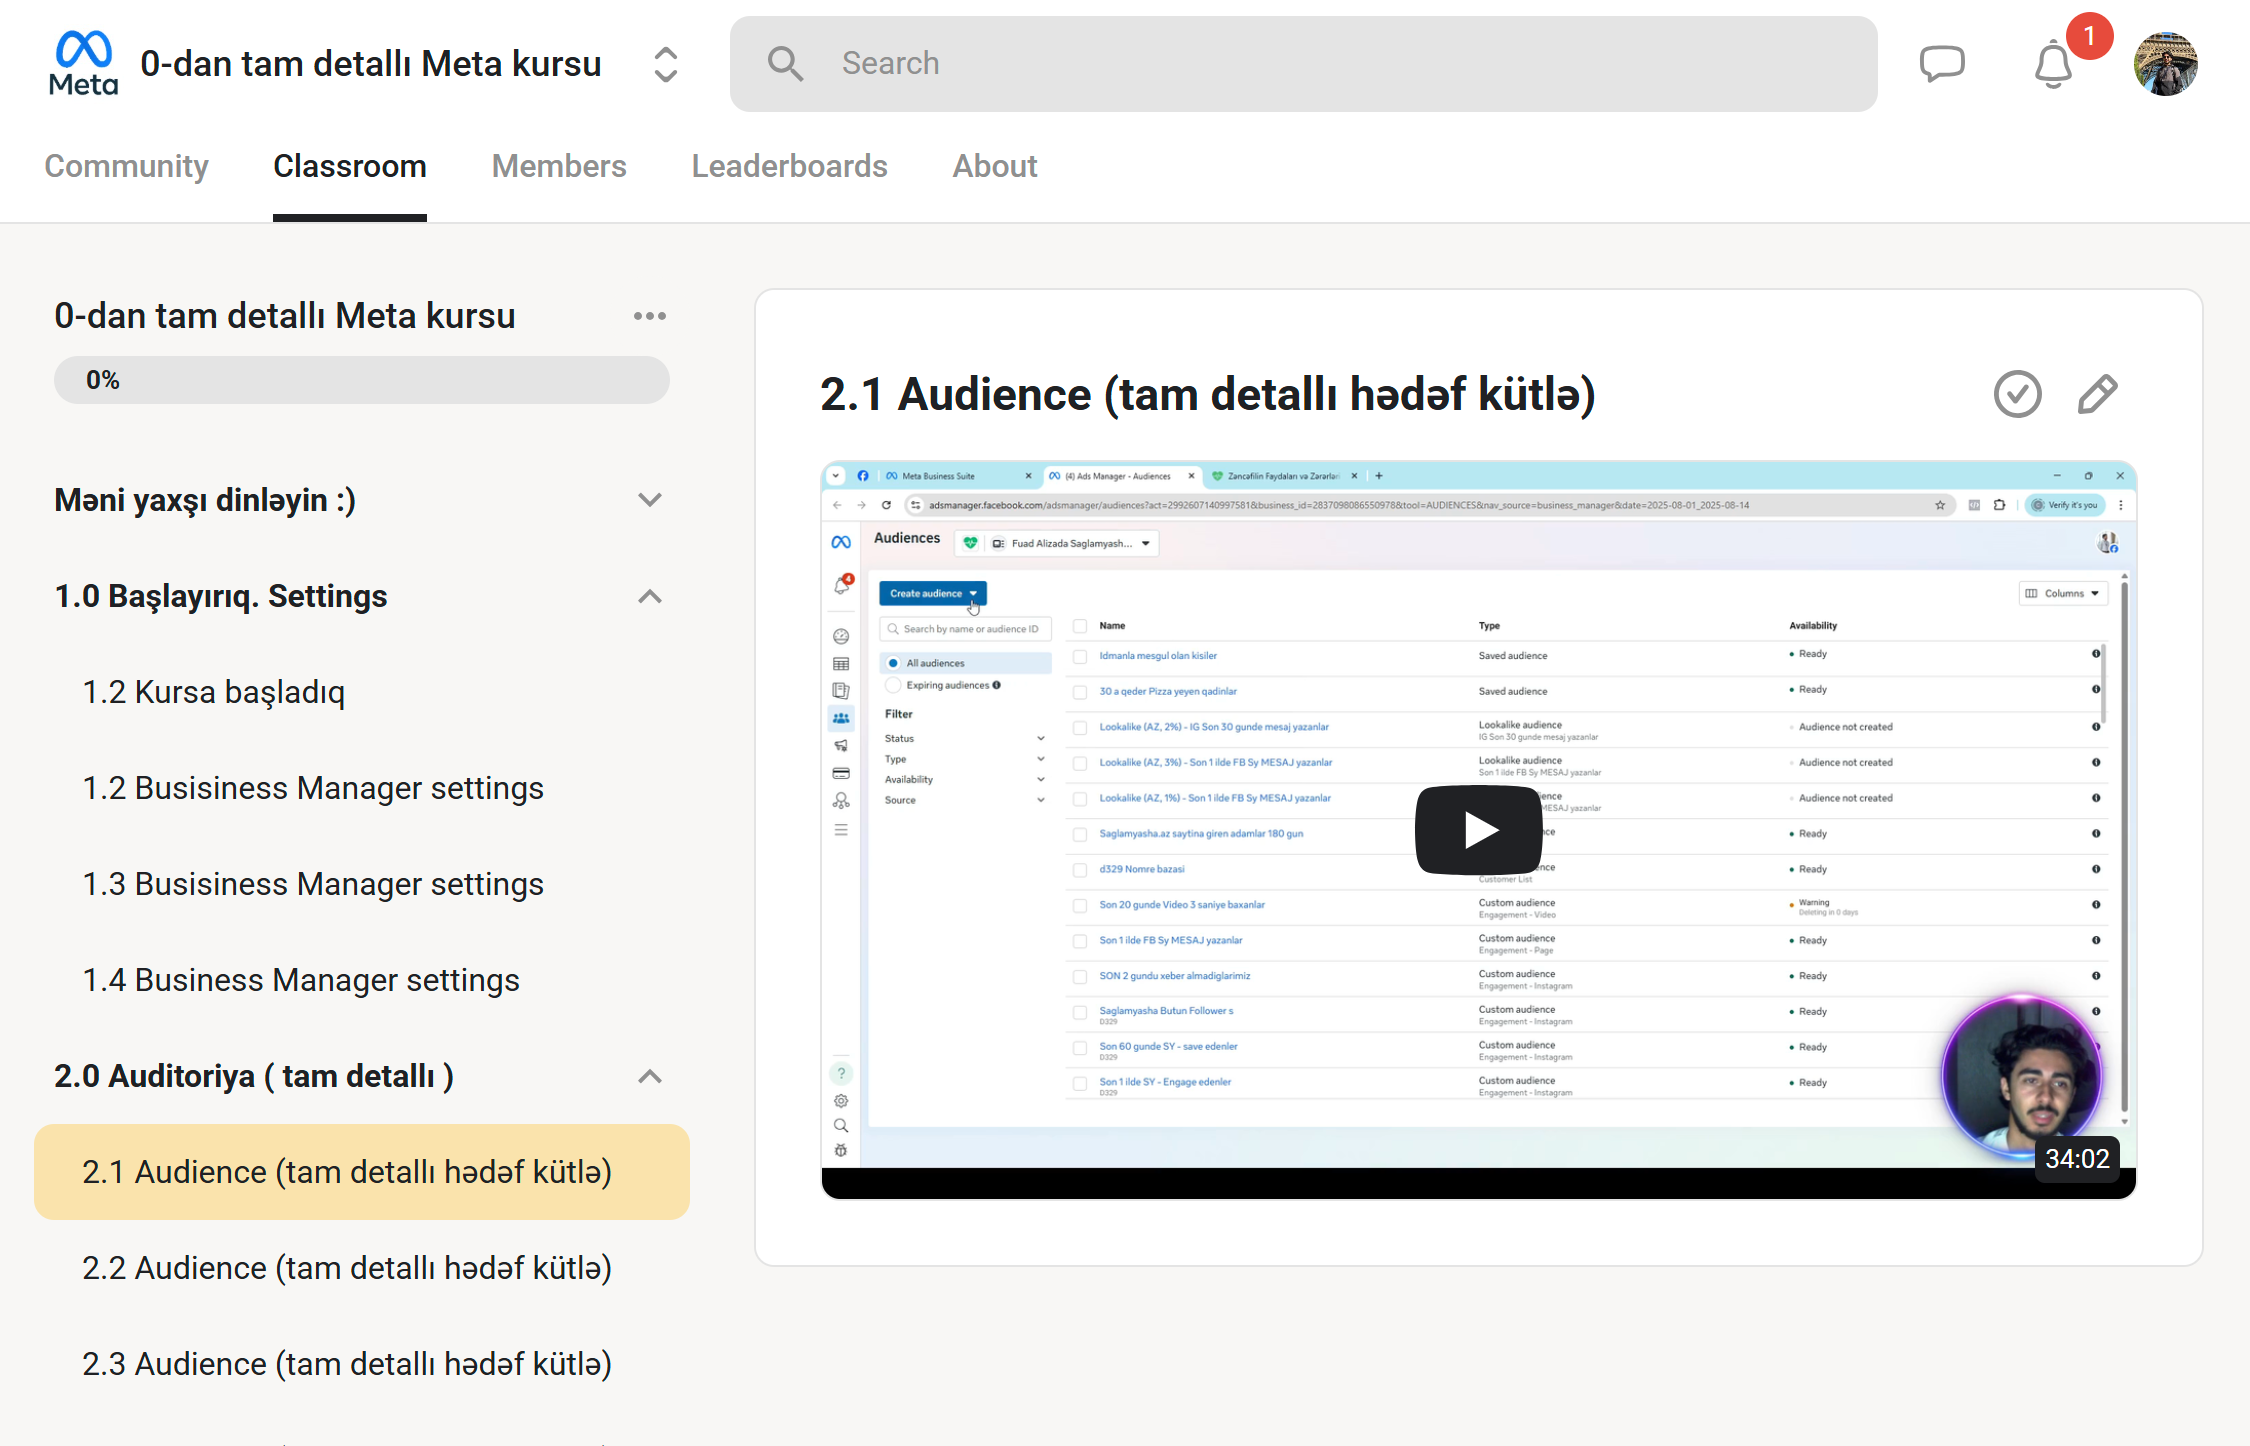Open the course three-dots options menu
2250x1446 pixels.
pyautogui.click(x=649, y=316)
